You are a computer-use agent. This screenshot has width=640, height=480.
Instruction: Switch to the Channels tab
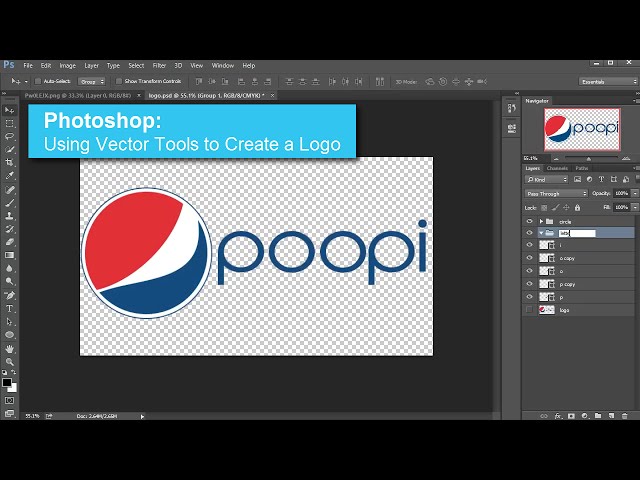(557, 168)
